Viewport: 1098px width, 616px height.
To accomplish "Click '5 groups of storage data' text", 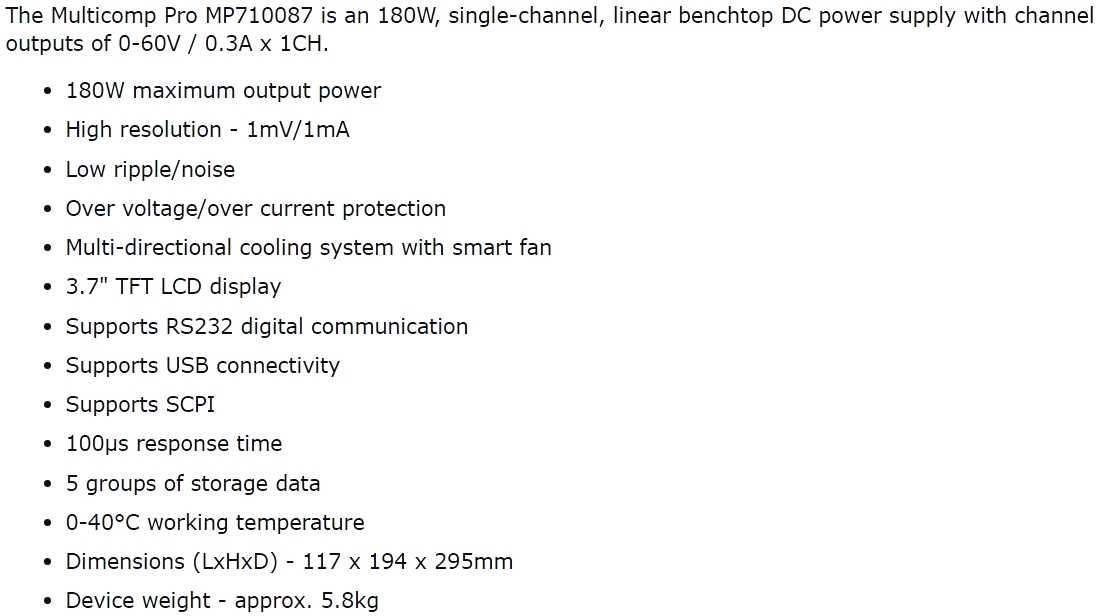I will click(193, 484).
